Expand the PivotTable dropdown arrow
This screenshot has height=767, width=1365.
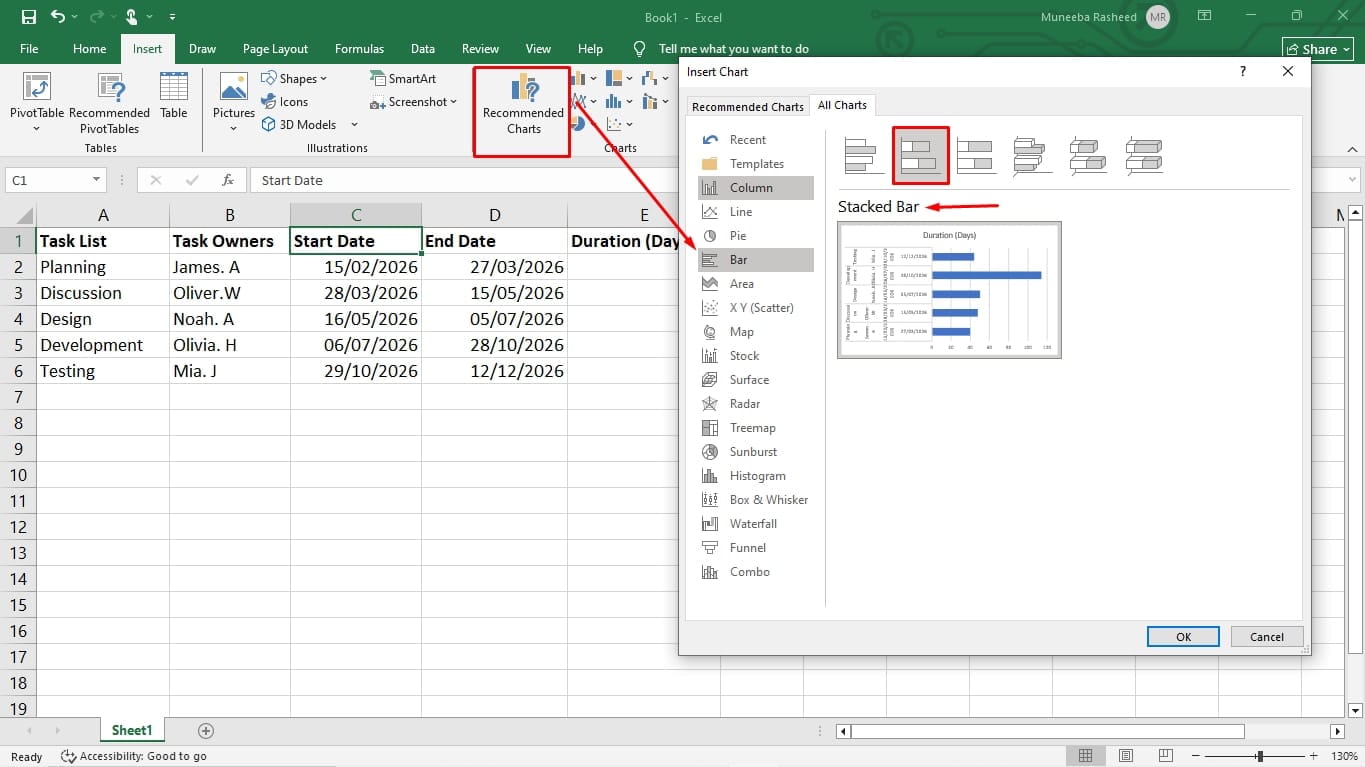point(37,128)
